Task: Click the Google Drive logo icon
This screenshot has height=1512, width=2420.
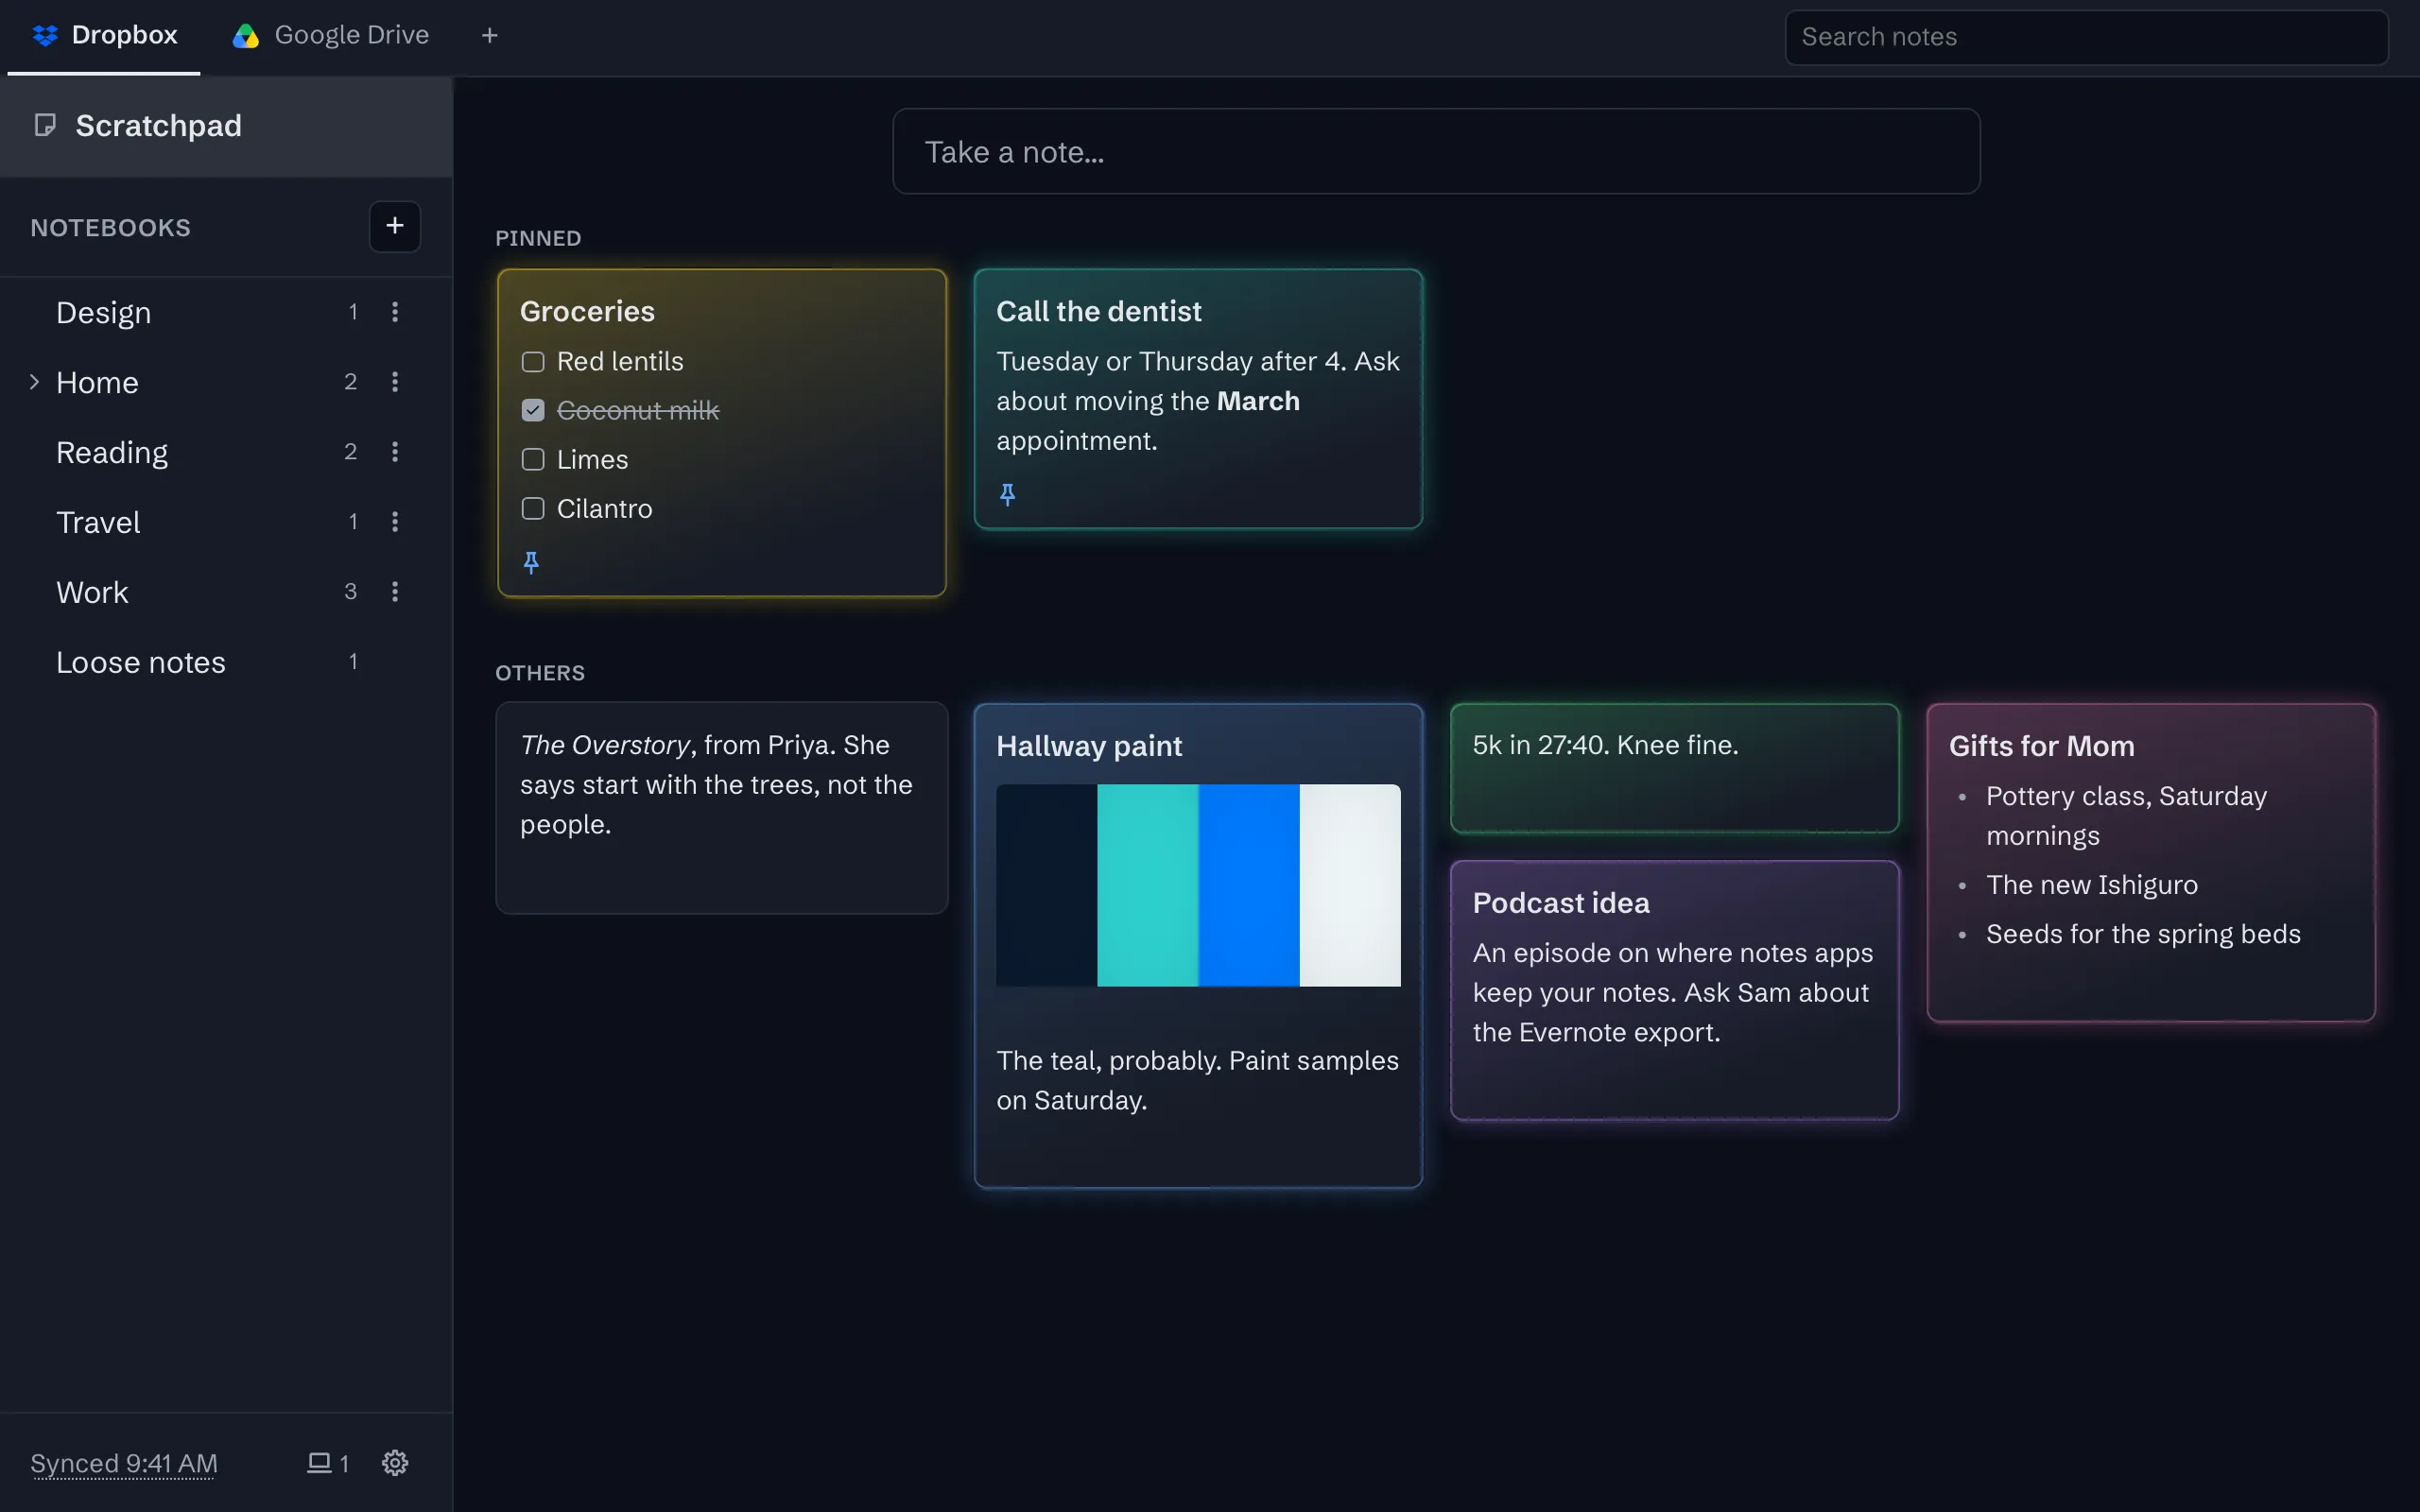Action: coord(246,36)
